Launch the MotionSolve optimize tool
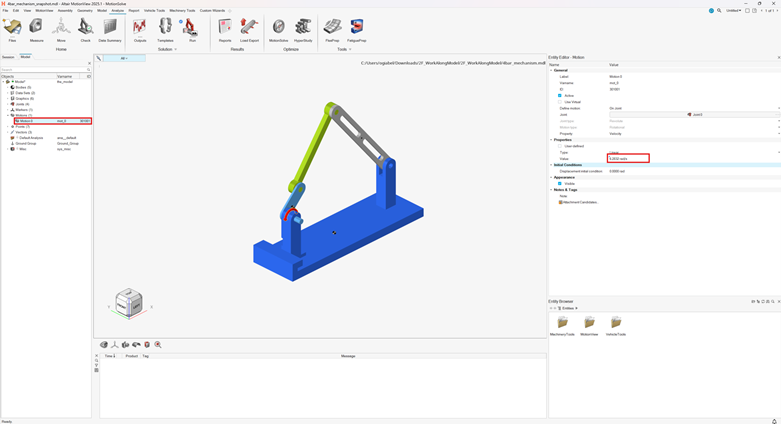The height and width of the screenshot is (424, 781). [278, 27]
